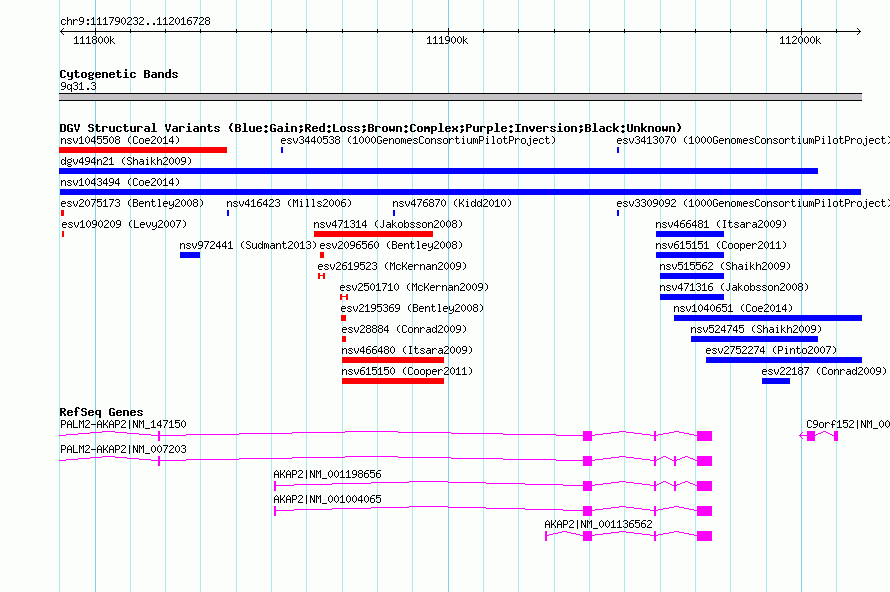Image resolution: width=890 pixels, height=592 pixels.
Task: Select the esv2752274 (Pinto2007) blue bar
Action: 784,360
